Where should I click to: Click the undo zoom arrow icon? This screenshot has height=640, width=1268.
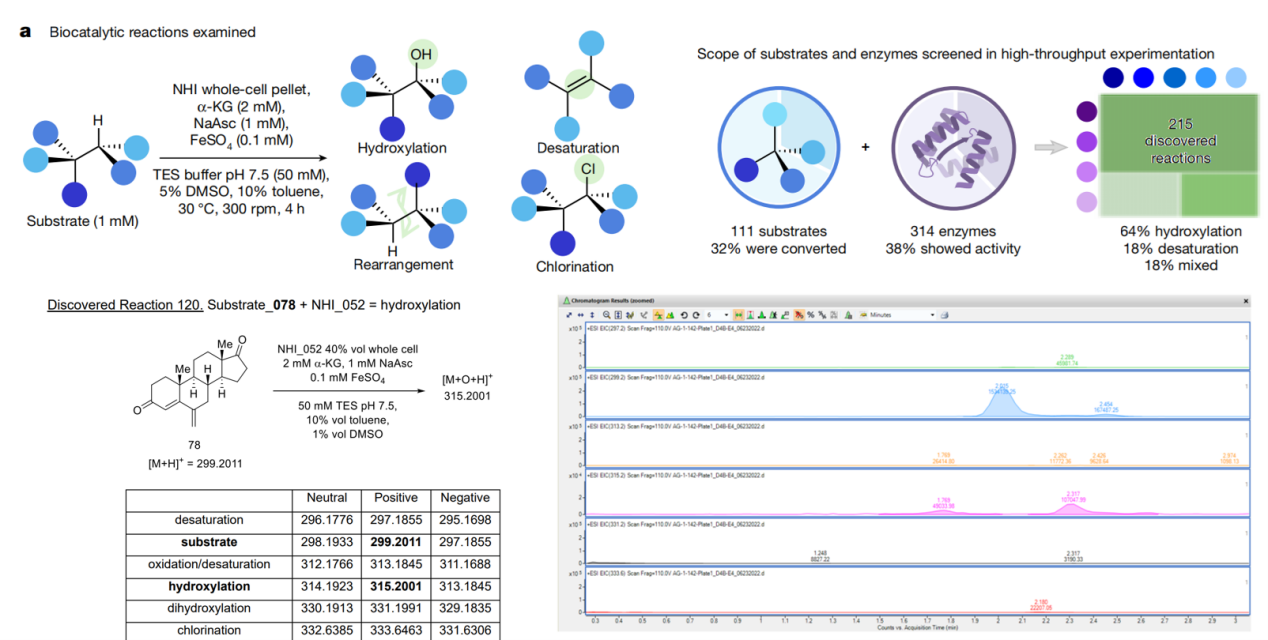[684, 315]
